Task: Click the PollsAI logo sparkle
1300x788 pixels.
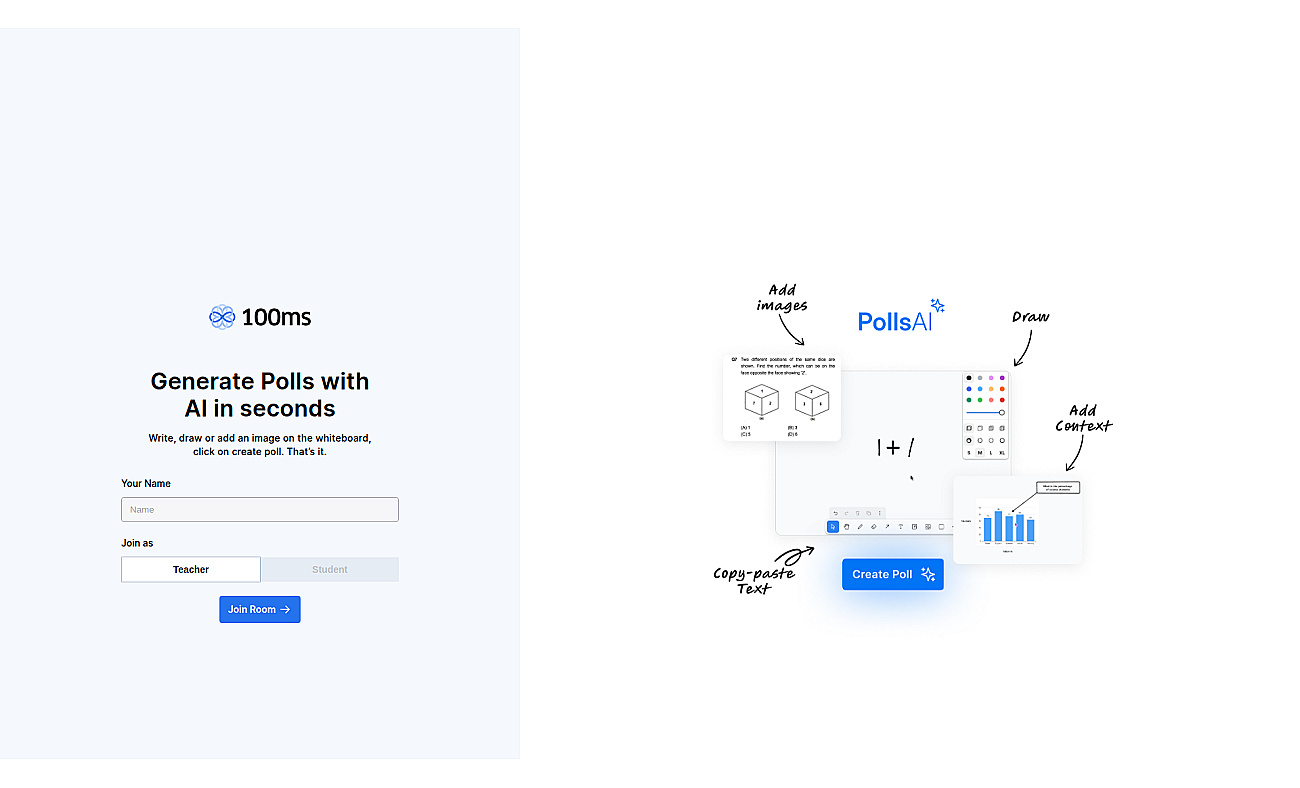Action: pyautogui.click(x=937, y=306)
